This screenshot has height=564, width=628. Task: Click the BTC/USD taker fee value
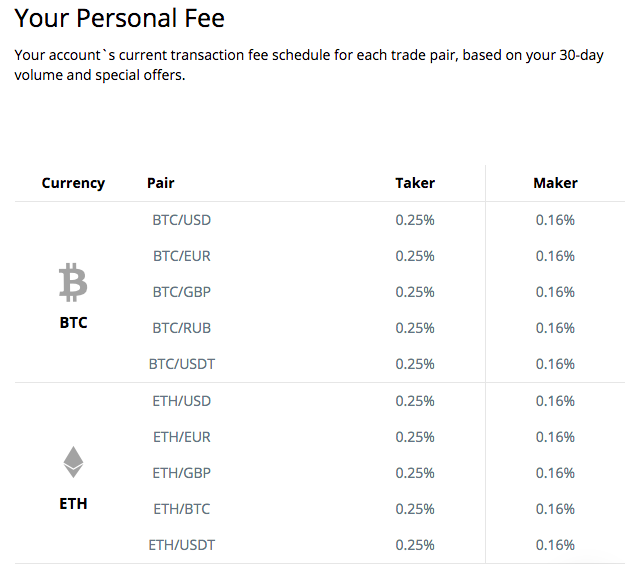click(x=415, y=220)
